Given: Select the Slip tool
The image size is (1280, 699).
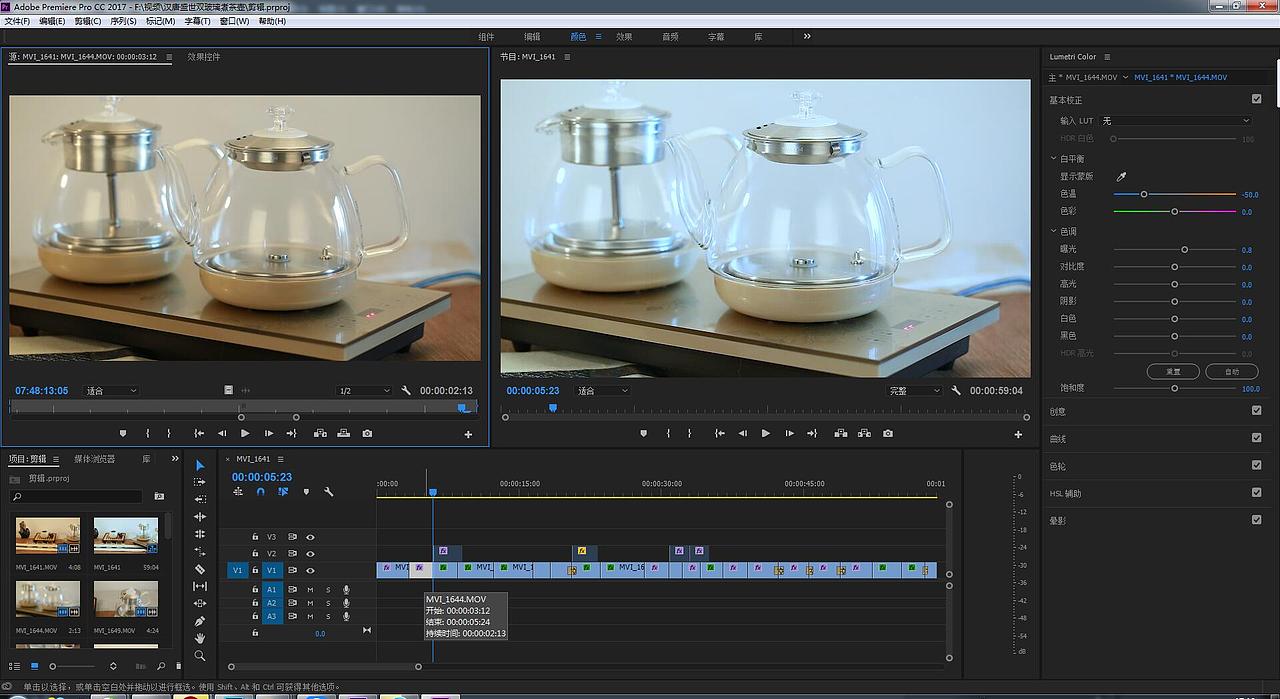Looking at the screenshot, I should point(200,586).
